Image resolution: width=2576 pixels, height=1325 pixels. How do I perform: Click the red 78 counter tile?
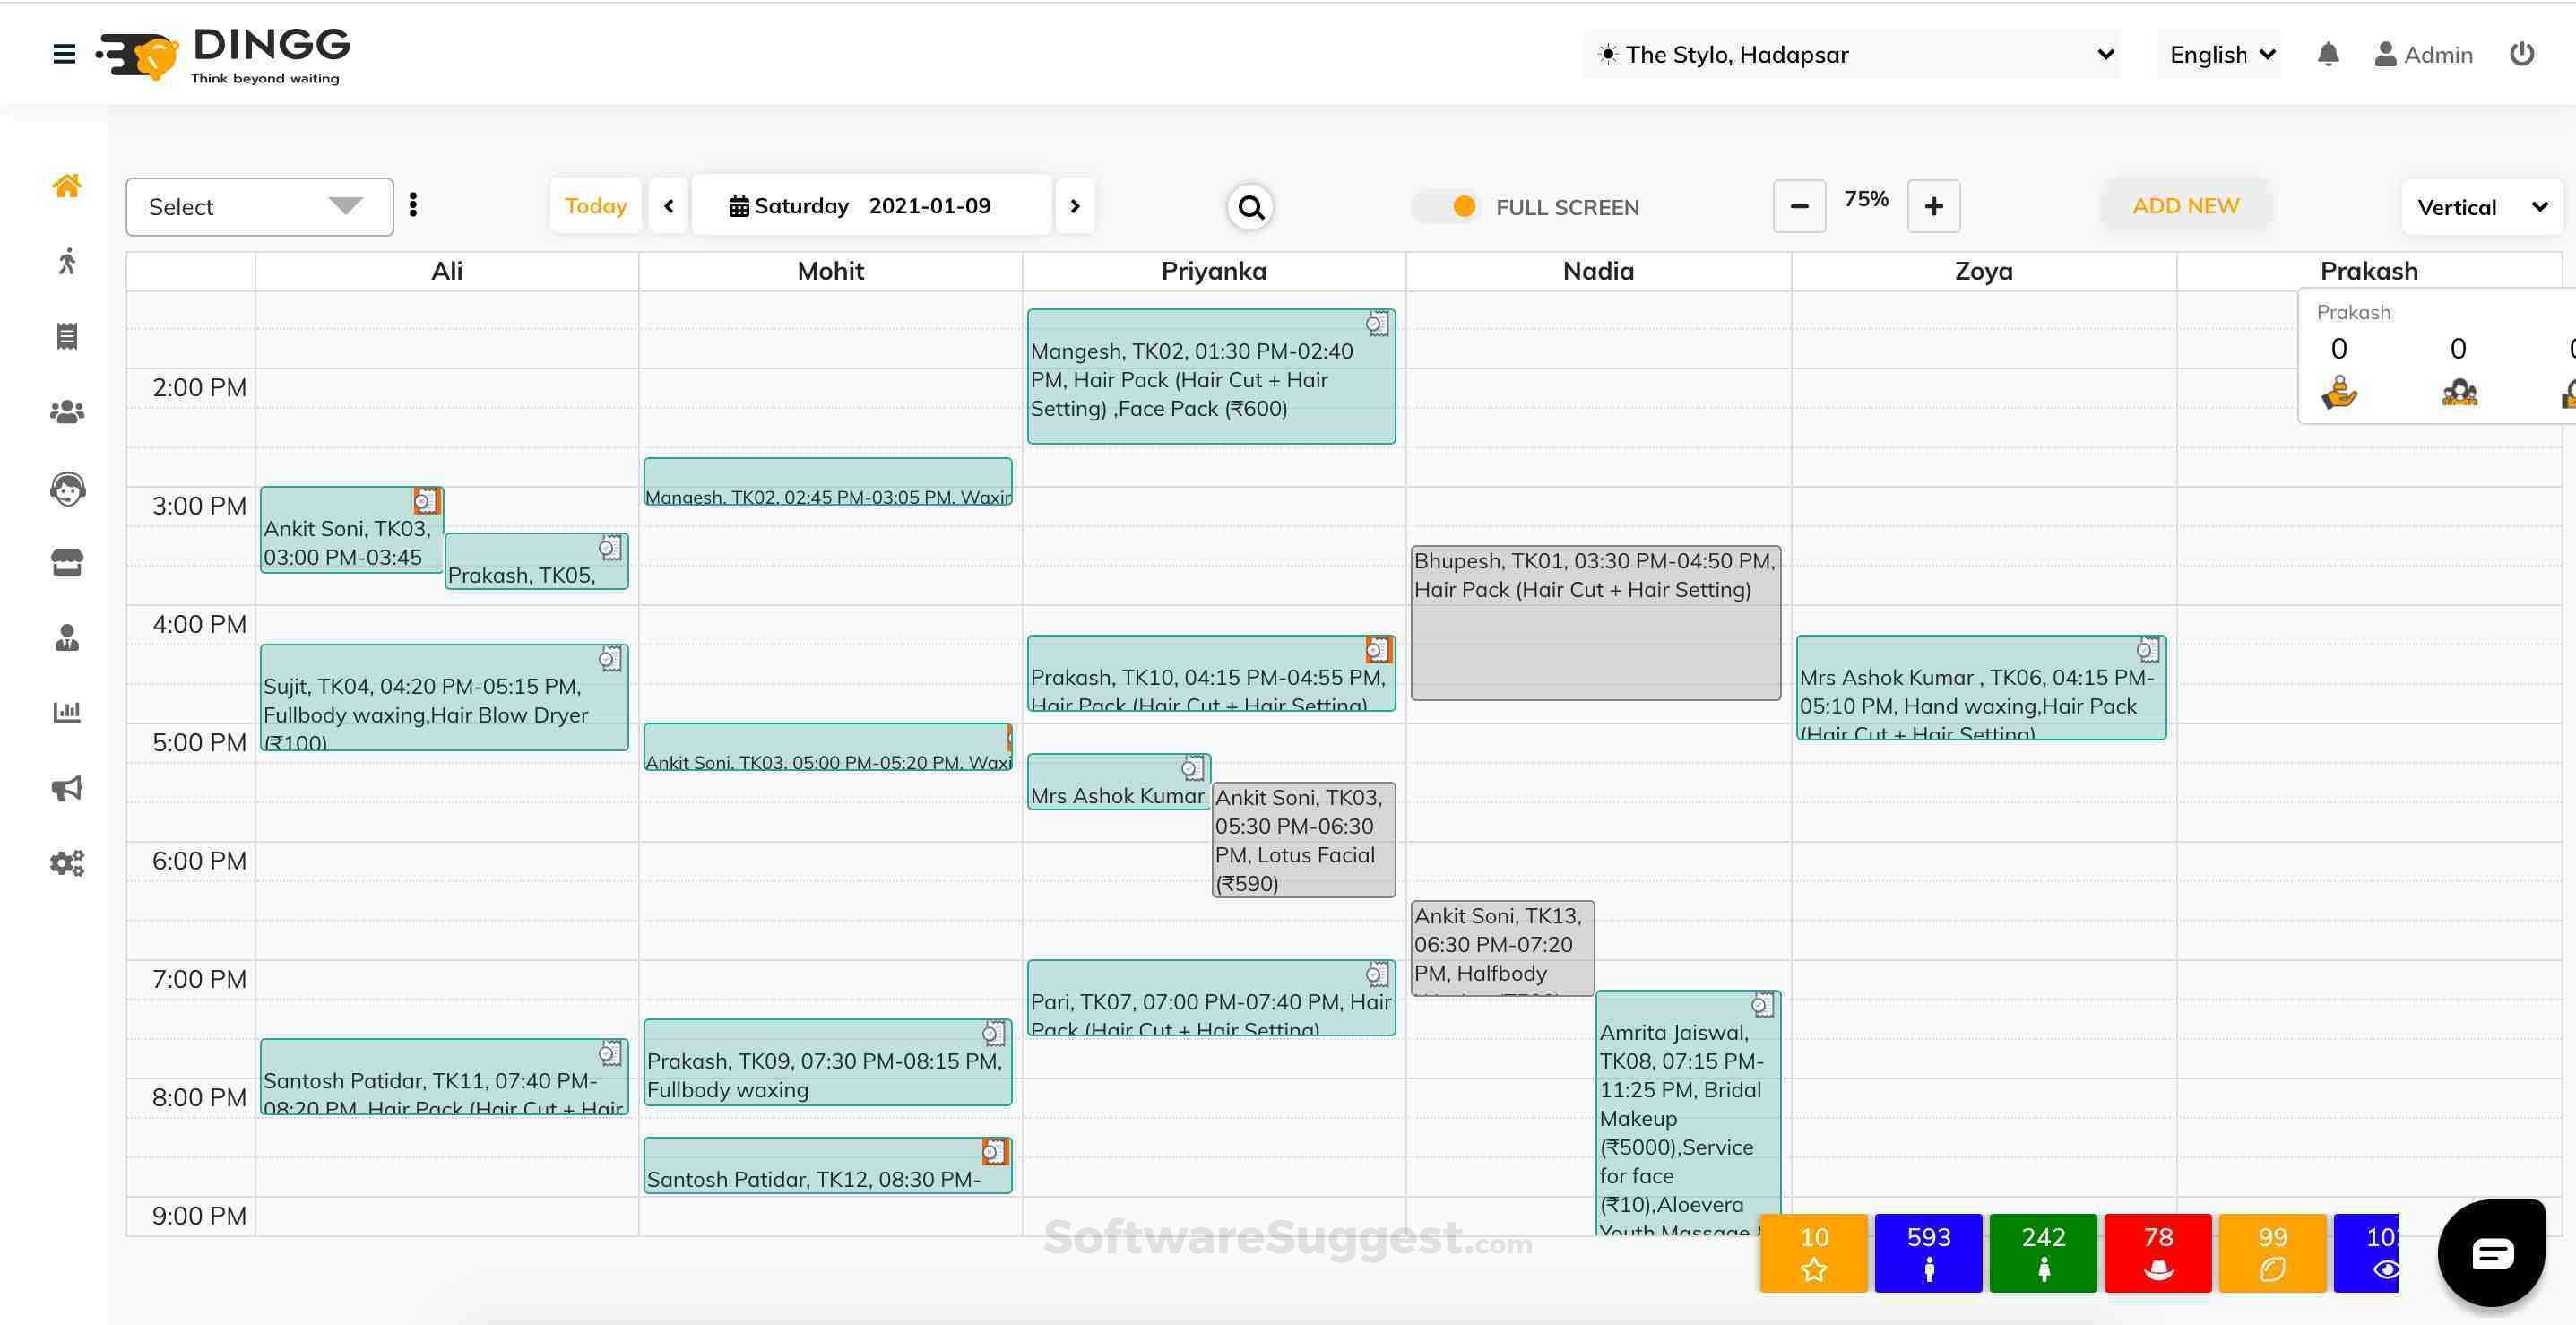pyautogui.click(x=2157, y=1253)
